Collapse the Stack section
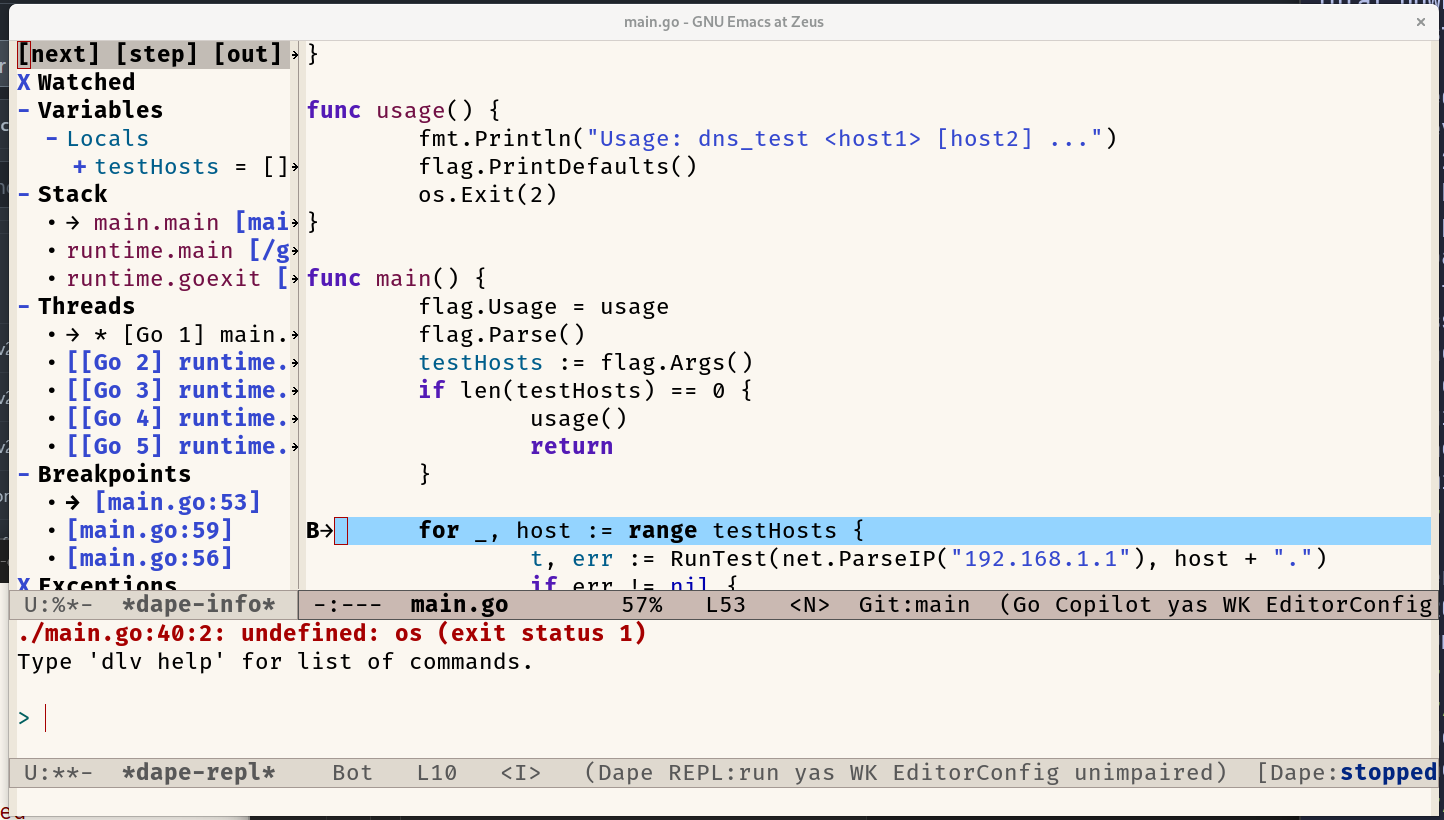Screen dimensions: 1444x820 [24, 194]
